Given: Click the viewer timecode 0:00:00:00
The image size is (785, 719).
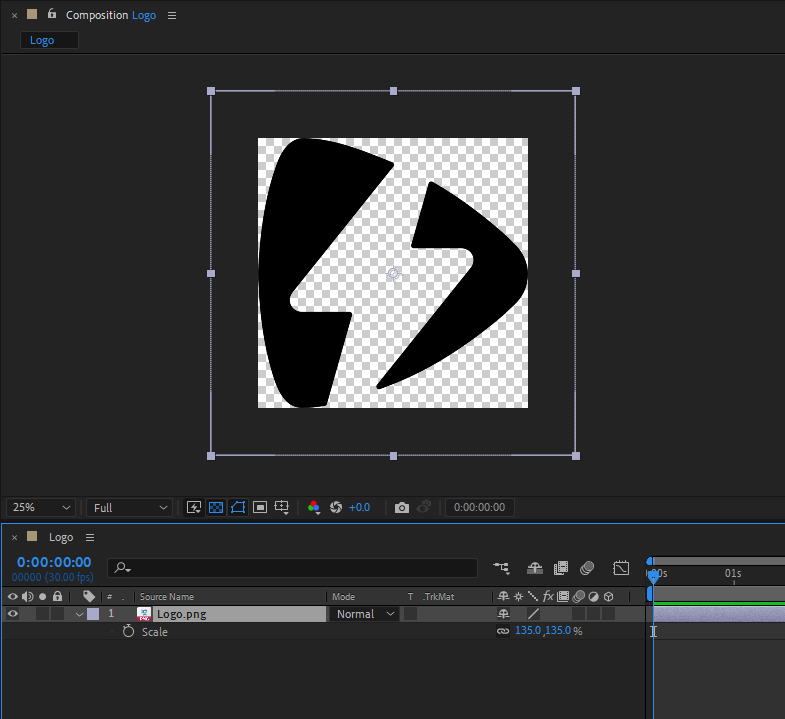Looking at the screenshot, I should [479, 507].
